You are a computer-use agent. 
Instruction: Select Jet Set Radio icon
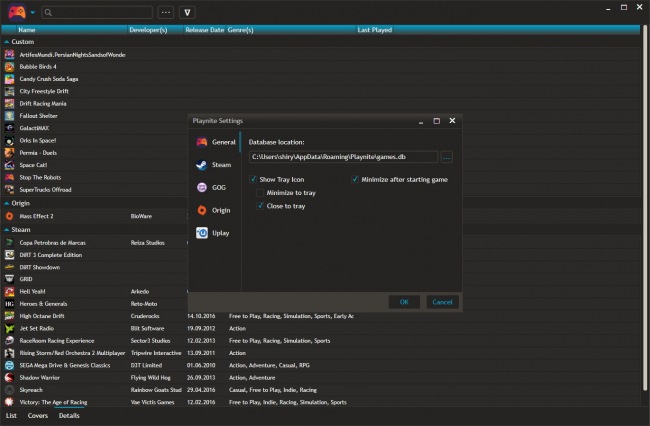[x=9, y=329]
